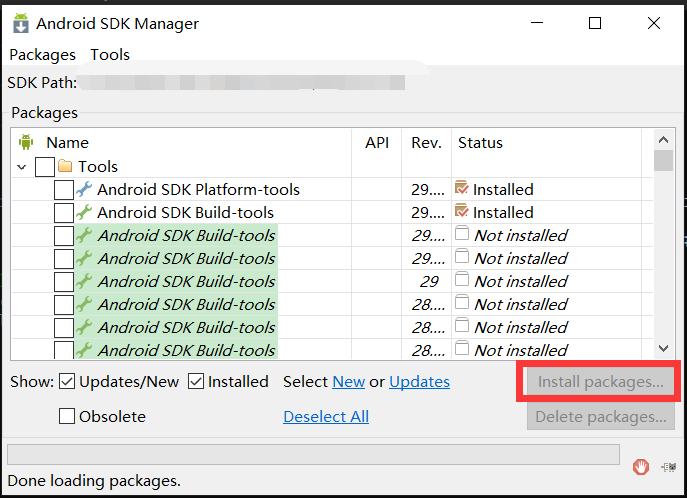This screenshot has width=687, height=498.
Task: Click the SDK Path value field
Action: pyautogui.click(x=242, y=82)
